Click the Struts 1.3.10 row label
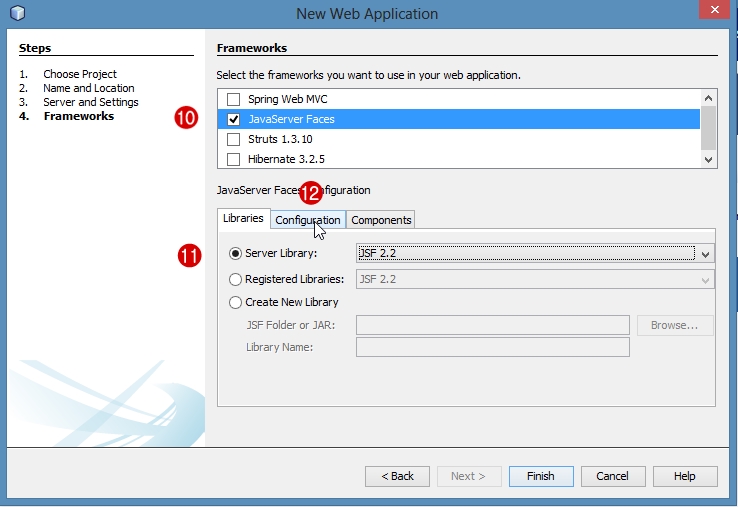Image resolution: width=738 pixels, height=507 pixels. click(x=280, y=139)
